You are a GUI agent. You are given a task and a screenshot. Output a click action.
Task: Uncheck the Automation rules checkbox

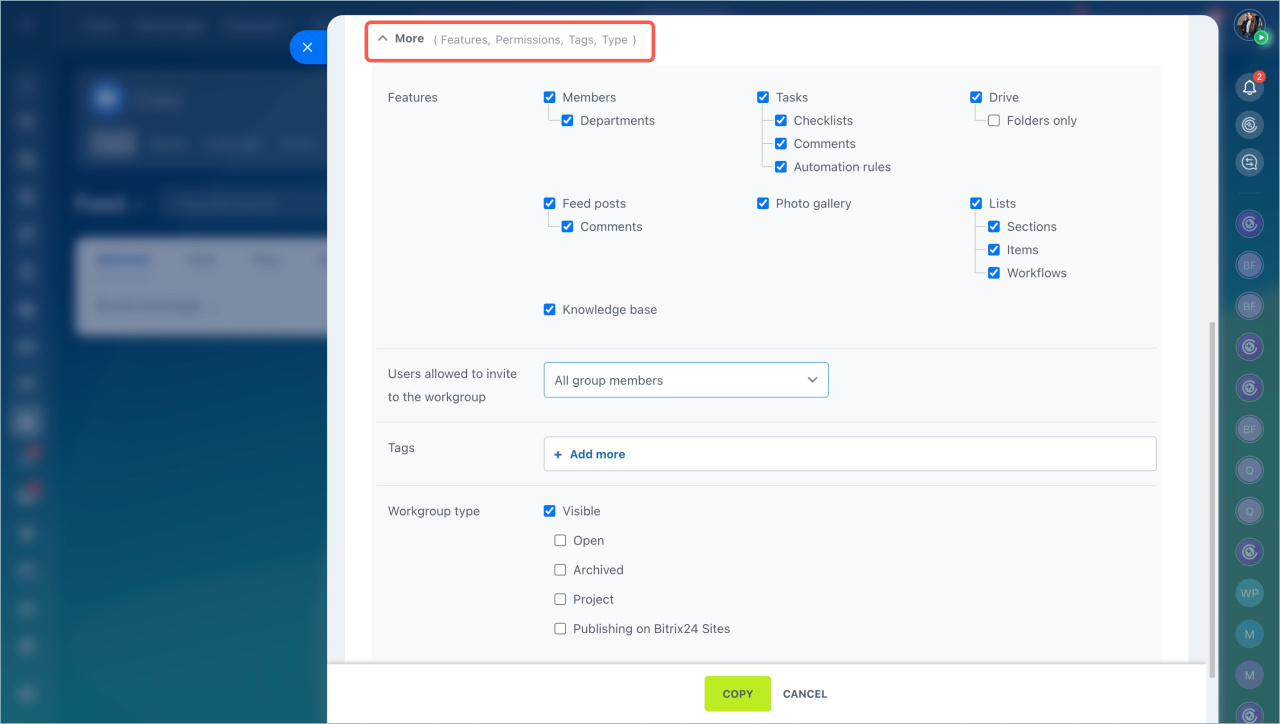(x=781, y=167)
